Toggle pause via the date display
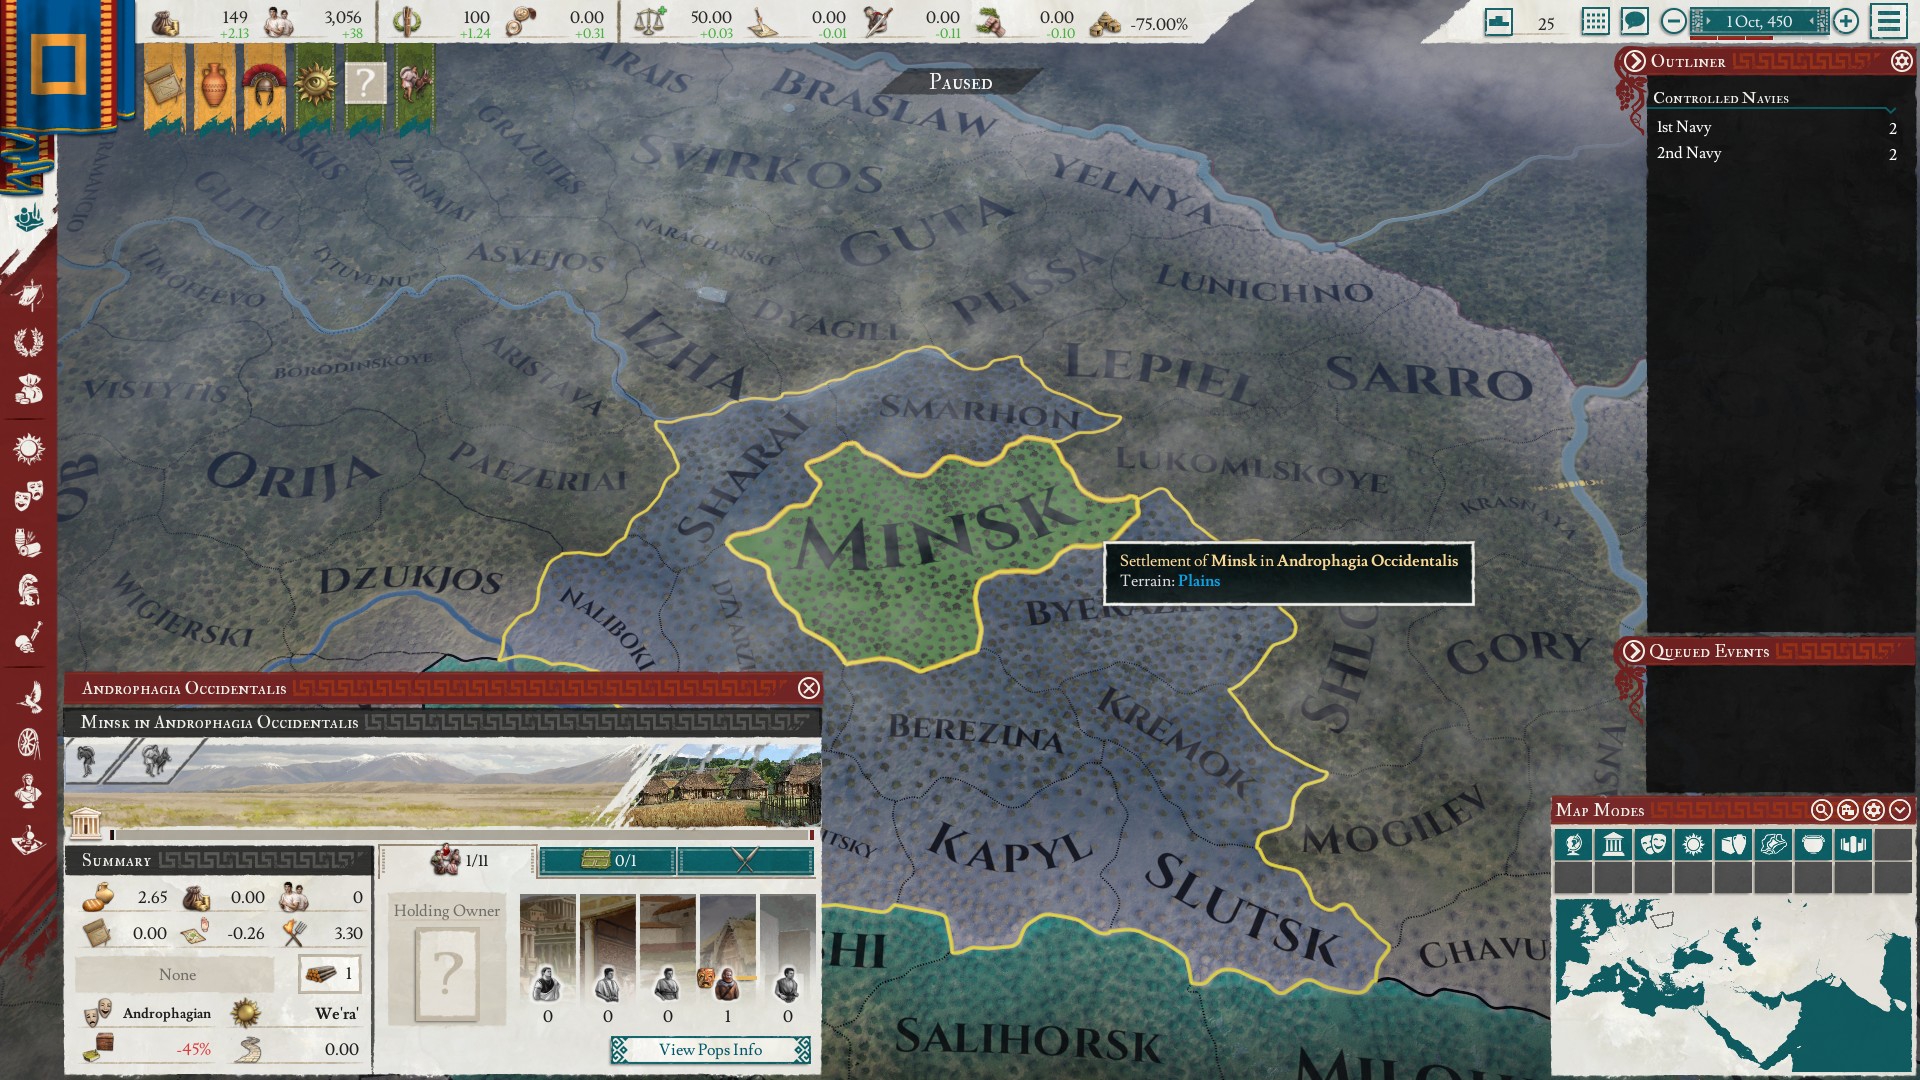The width and height of the screenshot is (1920, 1080). pos(1759,21)
